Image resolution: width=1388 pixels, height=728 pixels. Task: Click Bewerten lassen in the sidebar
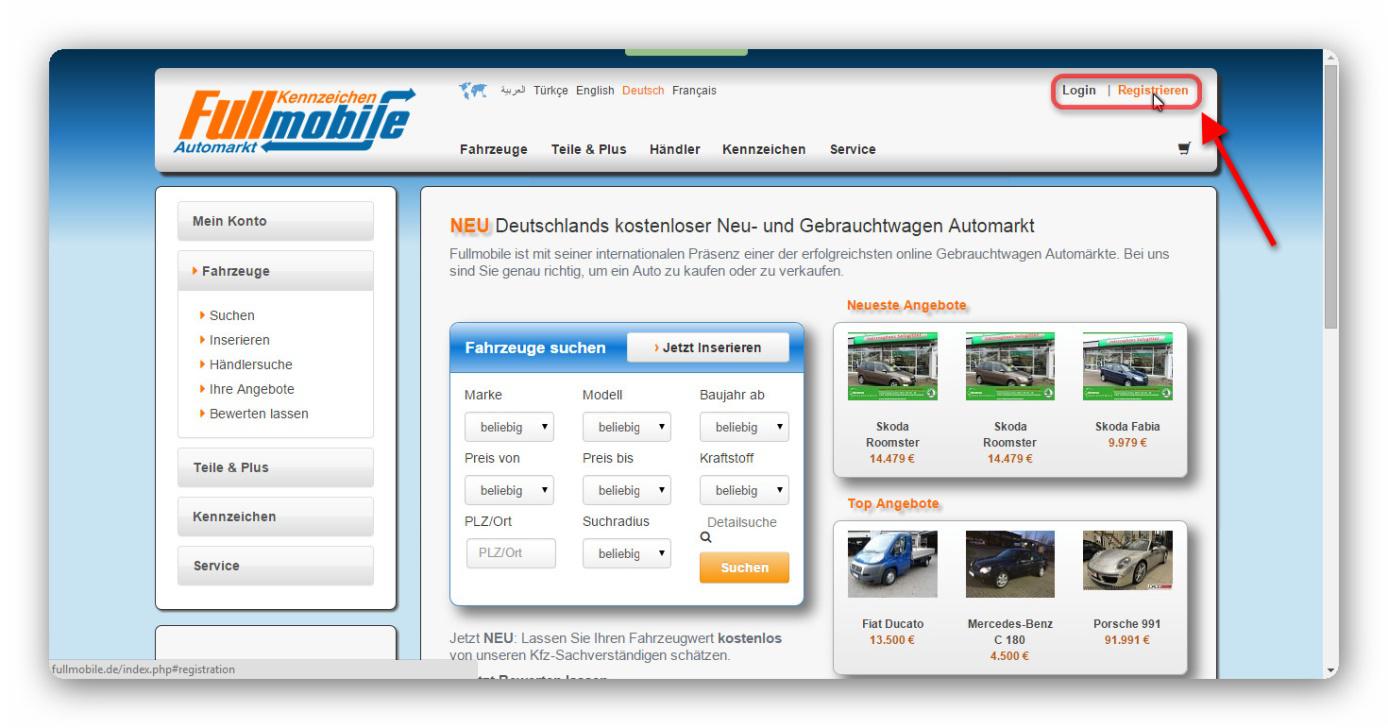coord(258,413)
